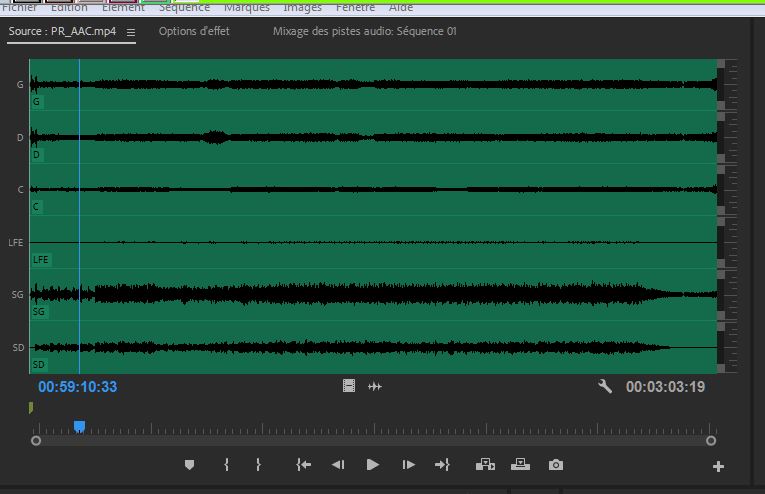The image size is (765, 494).
Task: Click the Mark Out bracket icon
Action: tap(258, 465)
